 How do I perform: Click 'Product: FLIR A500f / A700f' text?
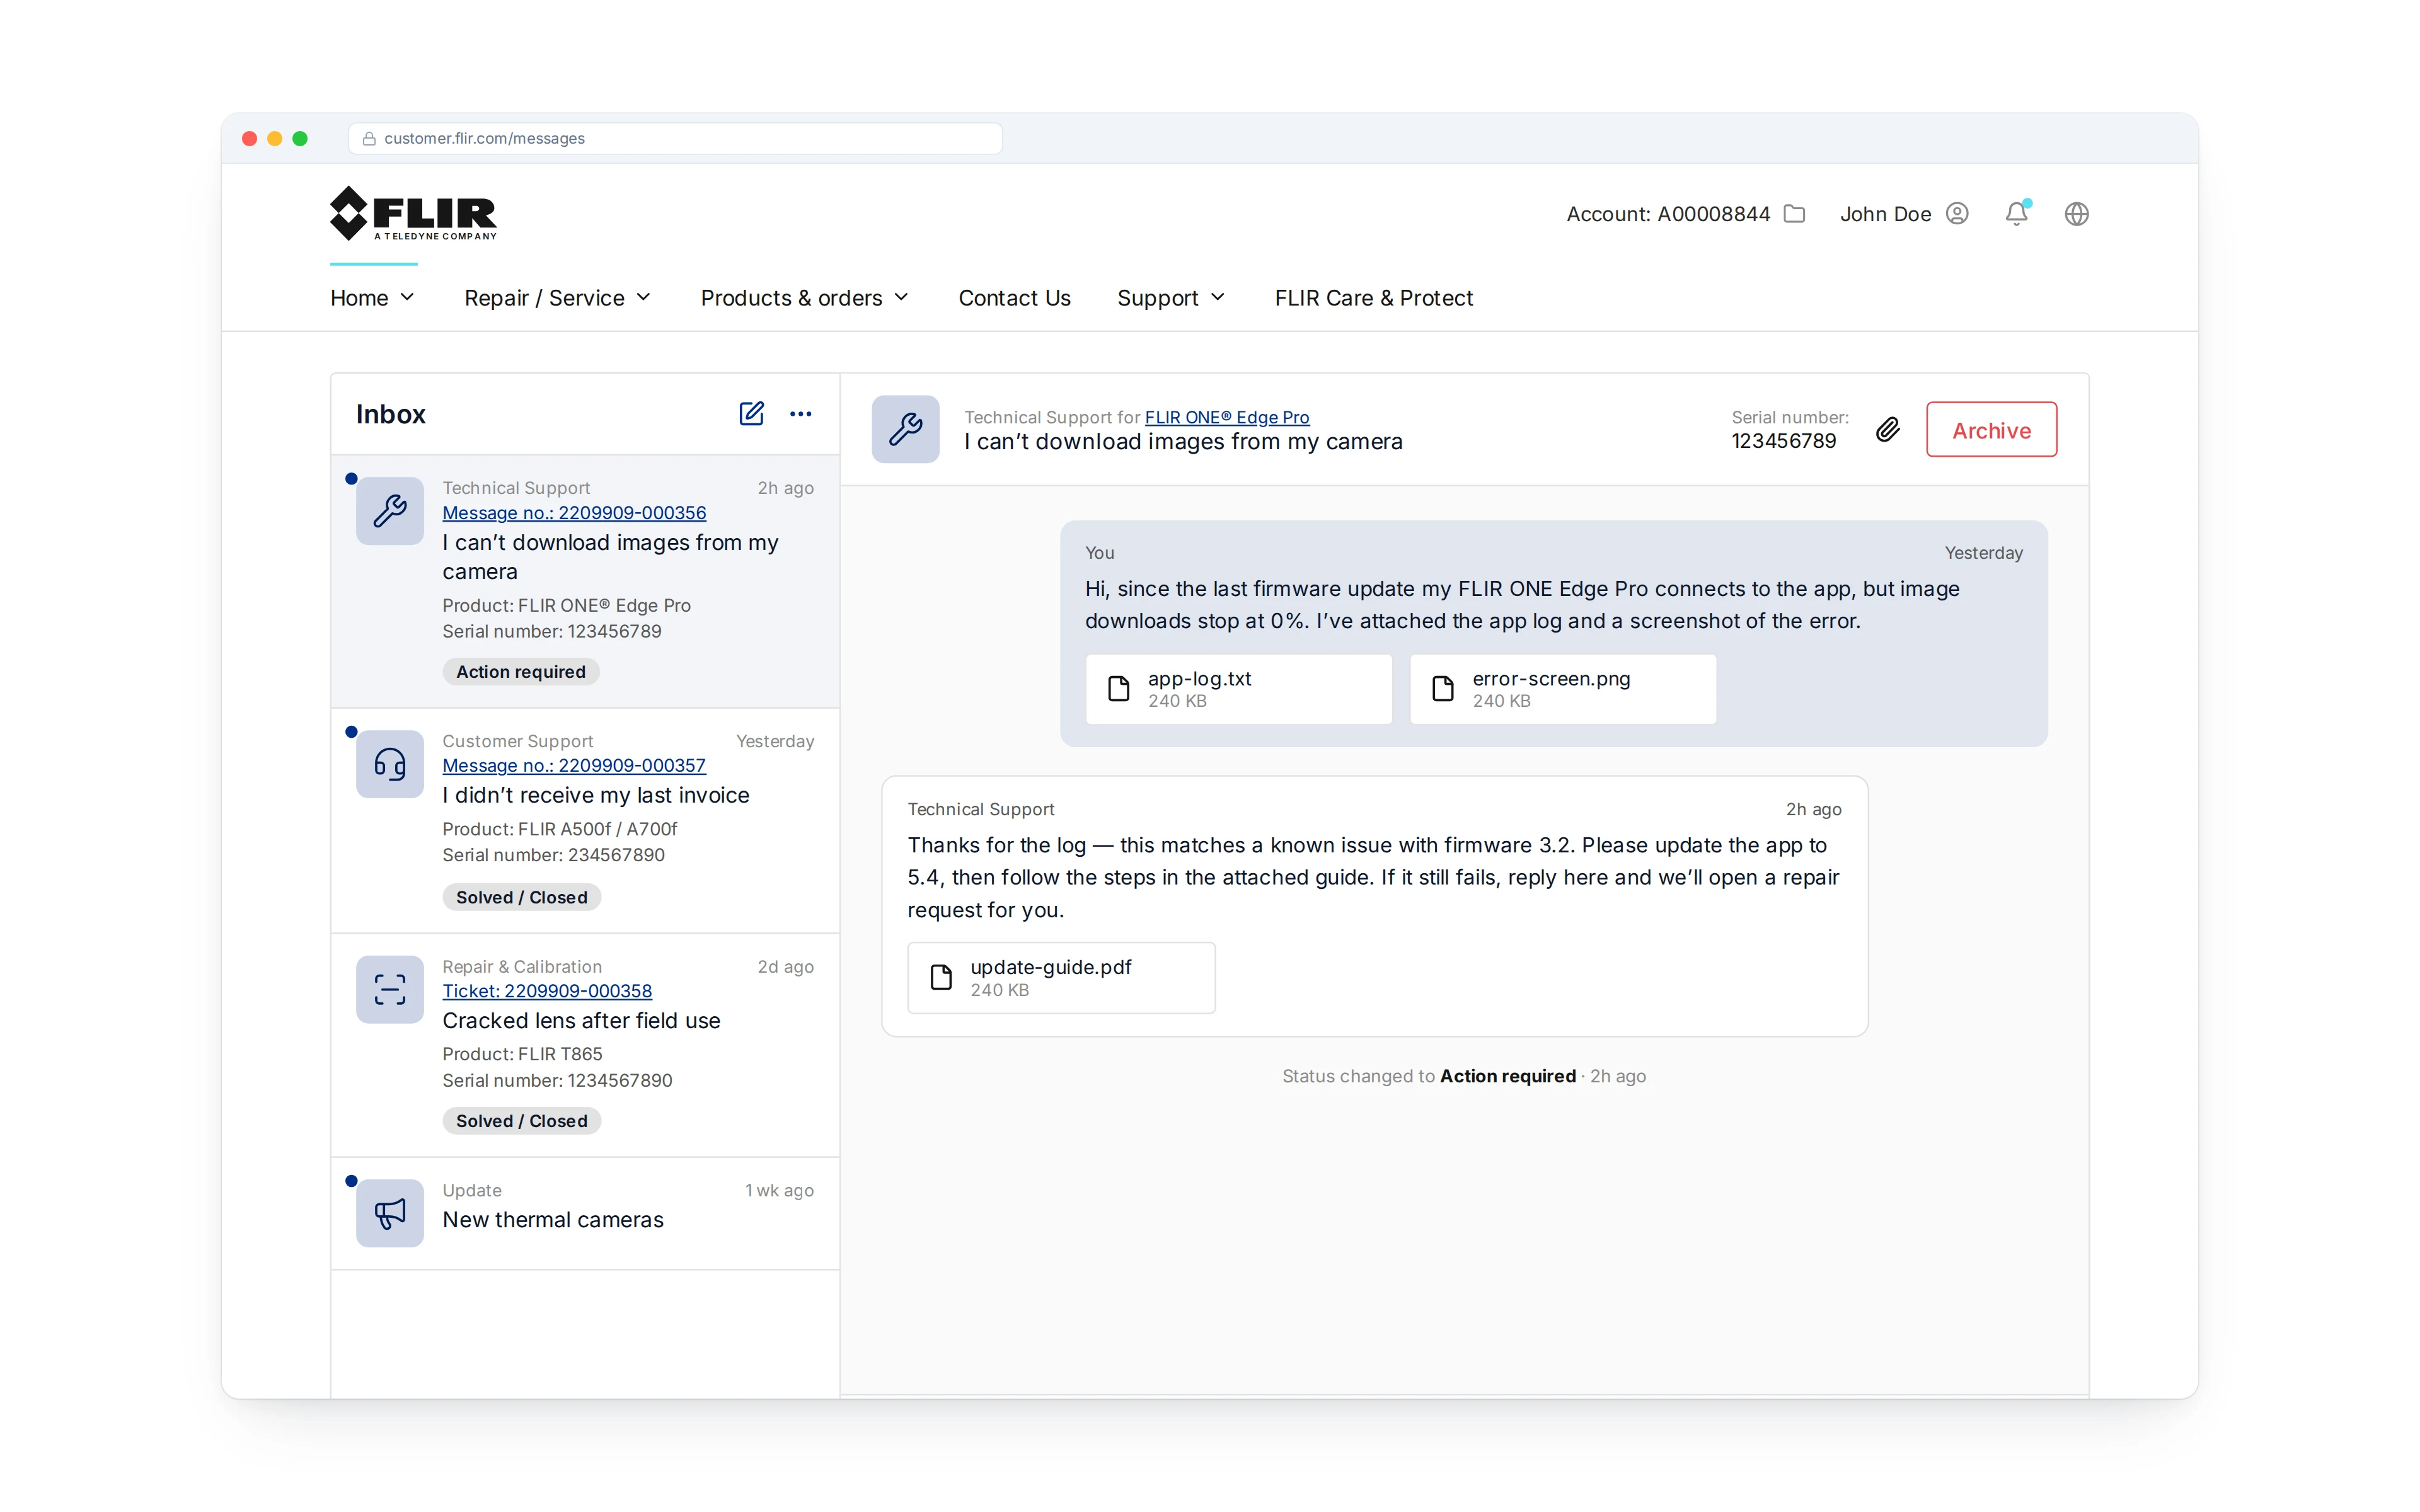[560, 829]
